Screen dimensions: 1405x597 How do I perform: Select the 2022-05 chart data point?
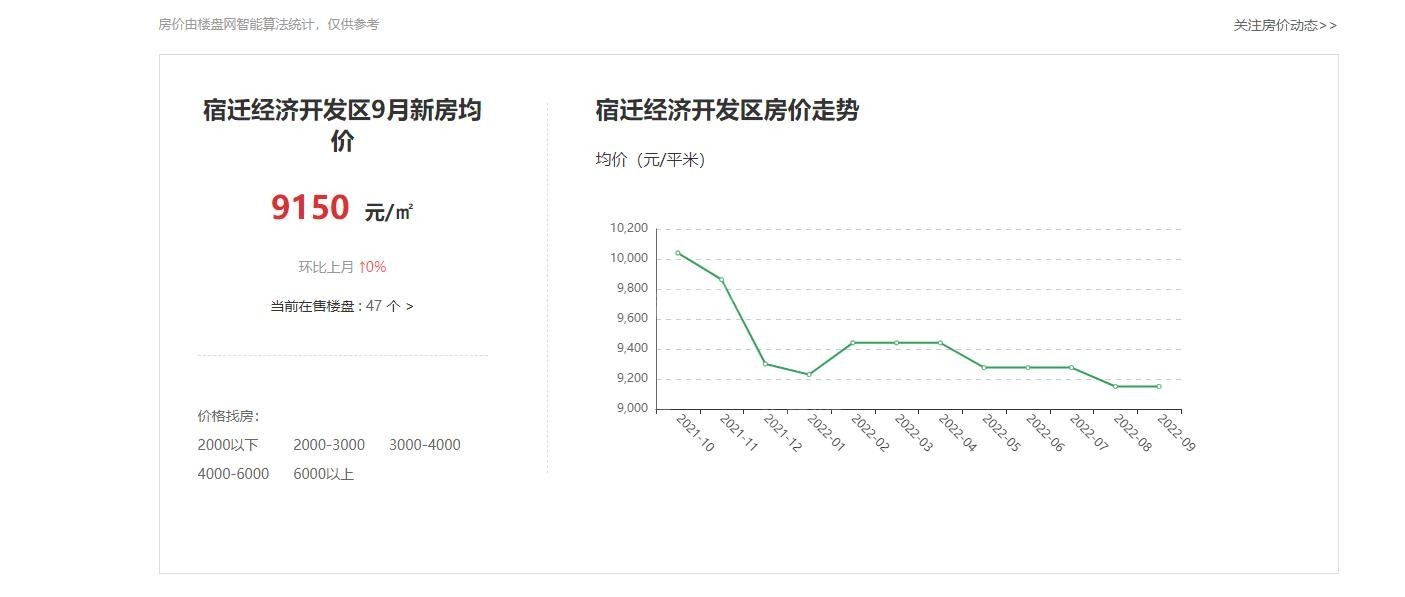[x=984, y=367]
